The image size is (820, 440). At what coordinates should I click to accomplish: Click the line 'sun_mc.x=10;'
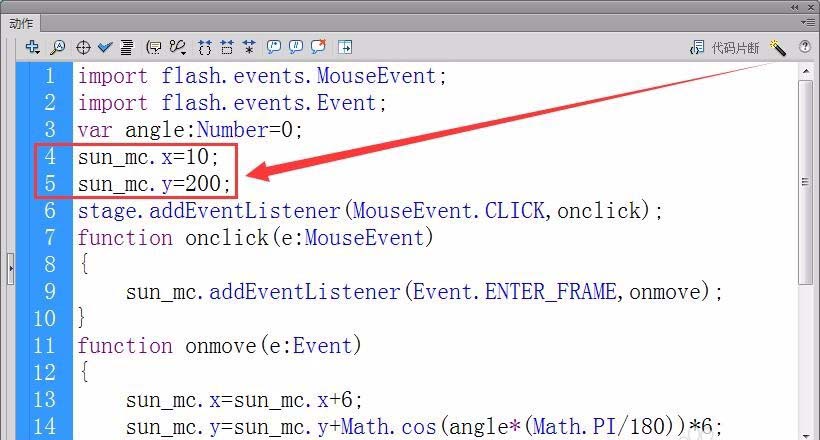tap(149, 157)
